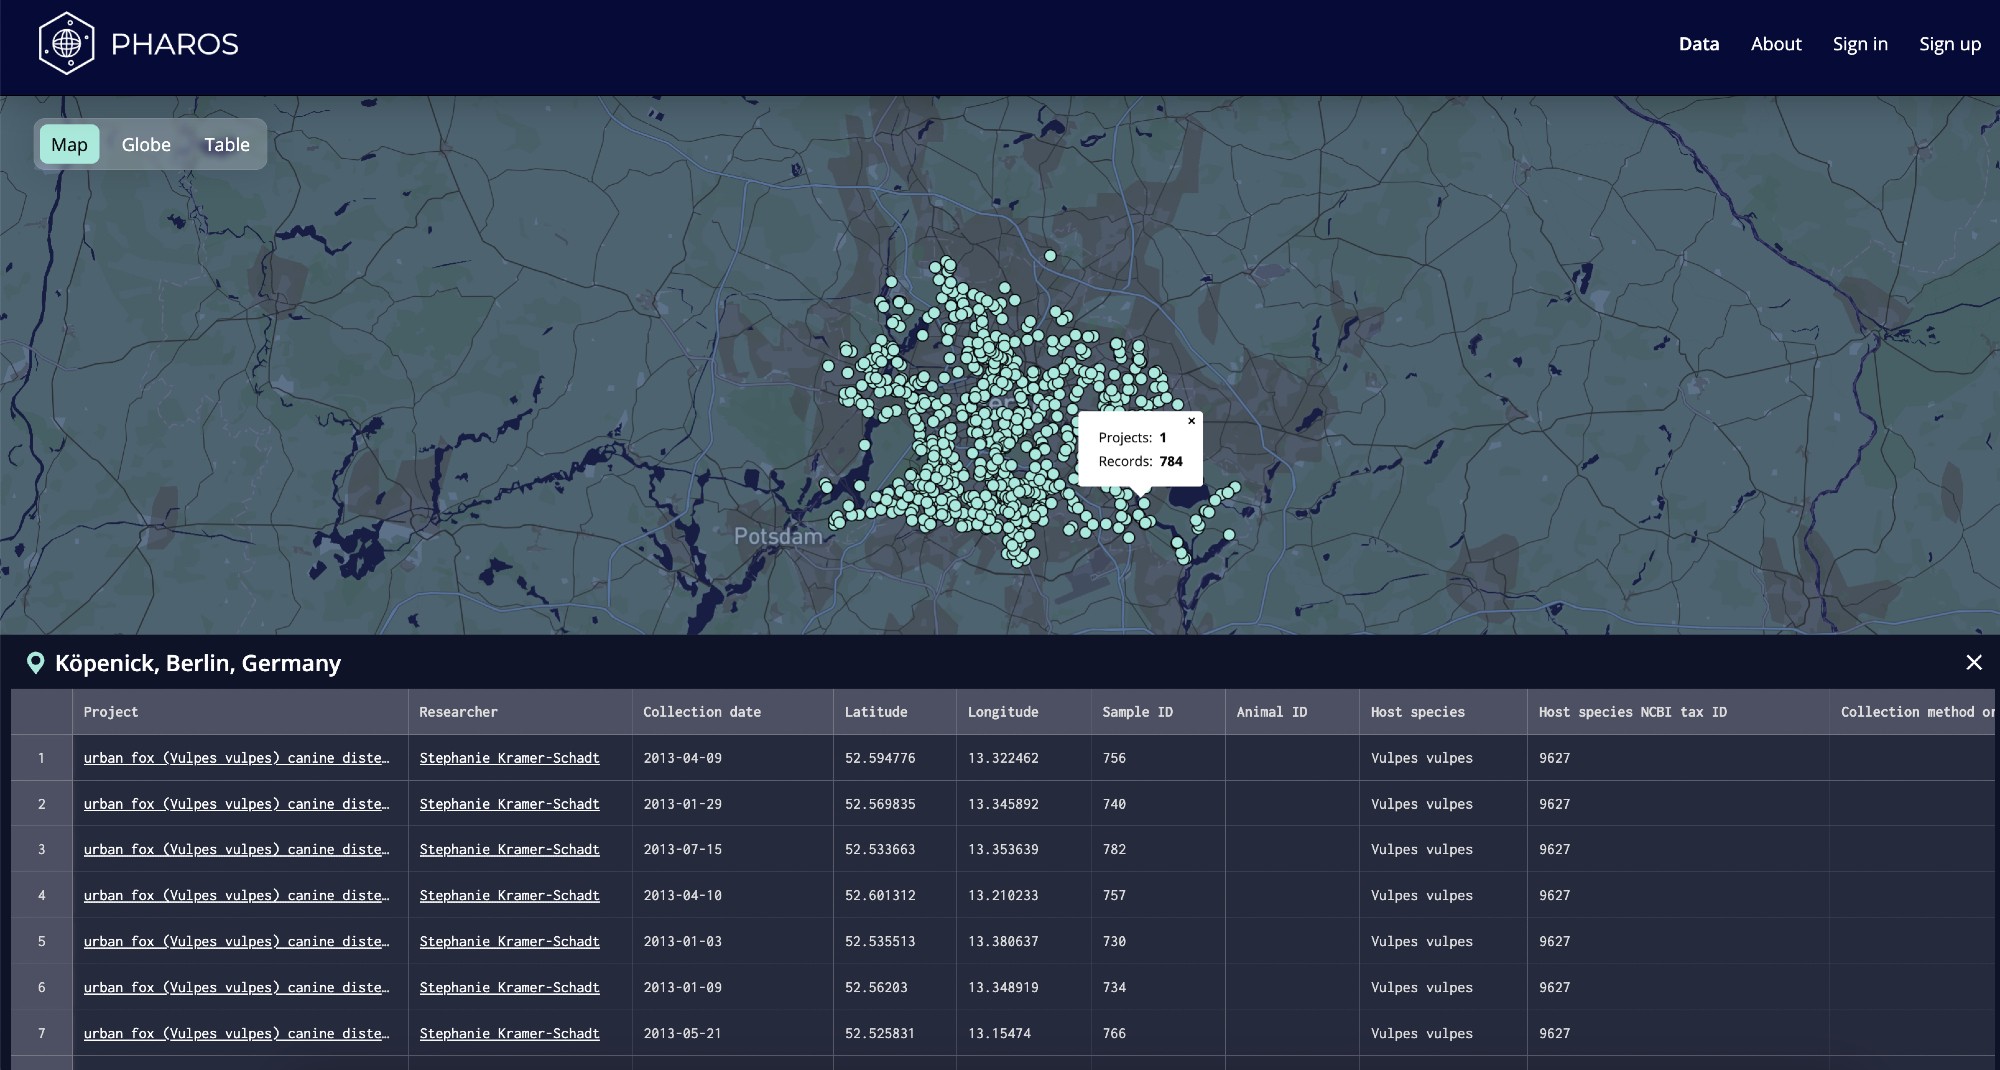Click the Sample ID column header

pyautogui.click(x=1137, y=712)
